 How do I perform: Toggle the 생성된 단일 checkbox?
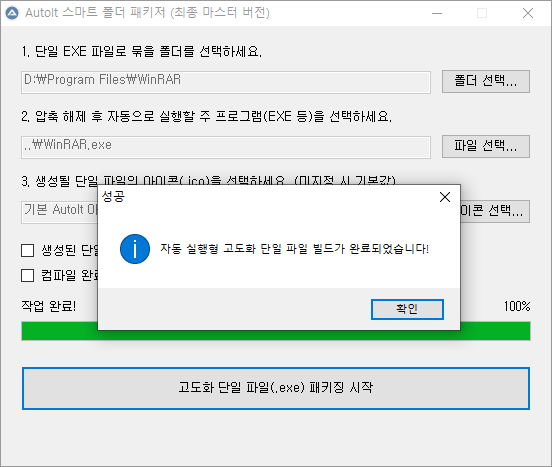pyautogui.click(x=27, y=251)
